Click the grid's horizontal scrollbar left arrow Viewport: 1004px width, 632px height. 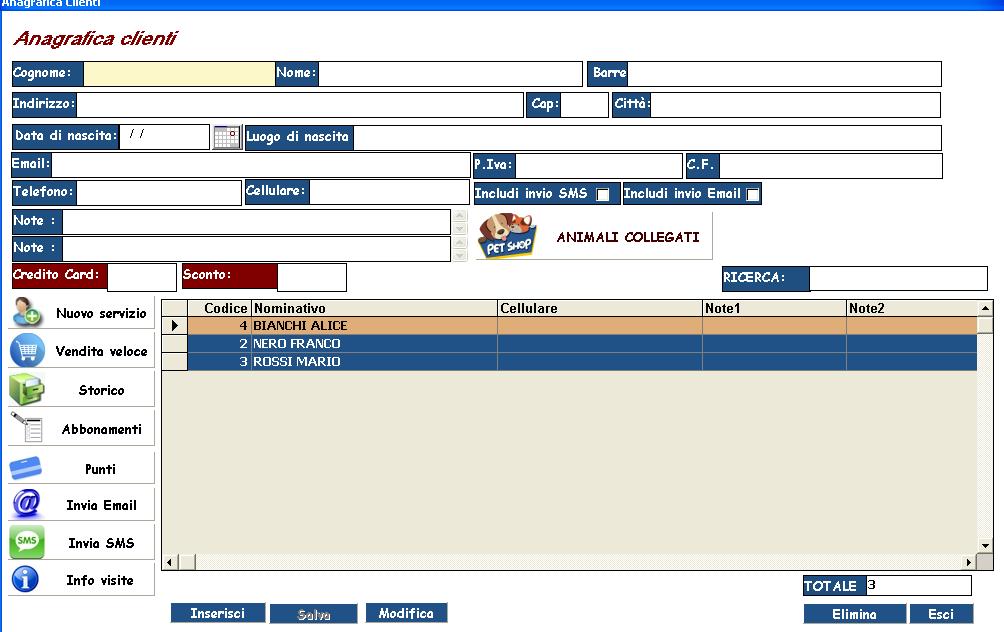point(170,562)
